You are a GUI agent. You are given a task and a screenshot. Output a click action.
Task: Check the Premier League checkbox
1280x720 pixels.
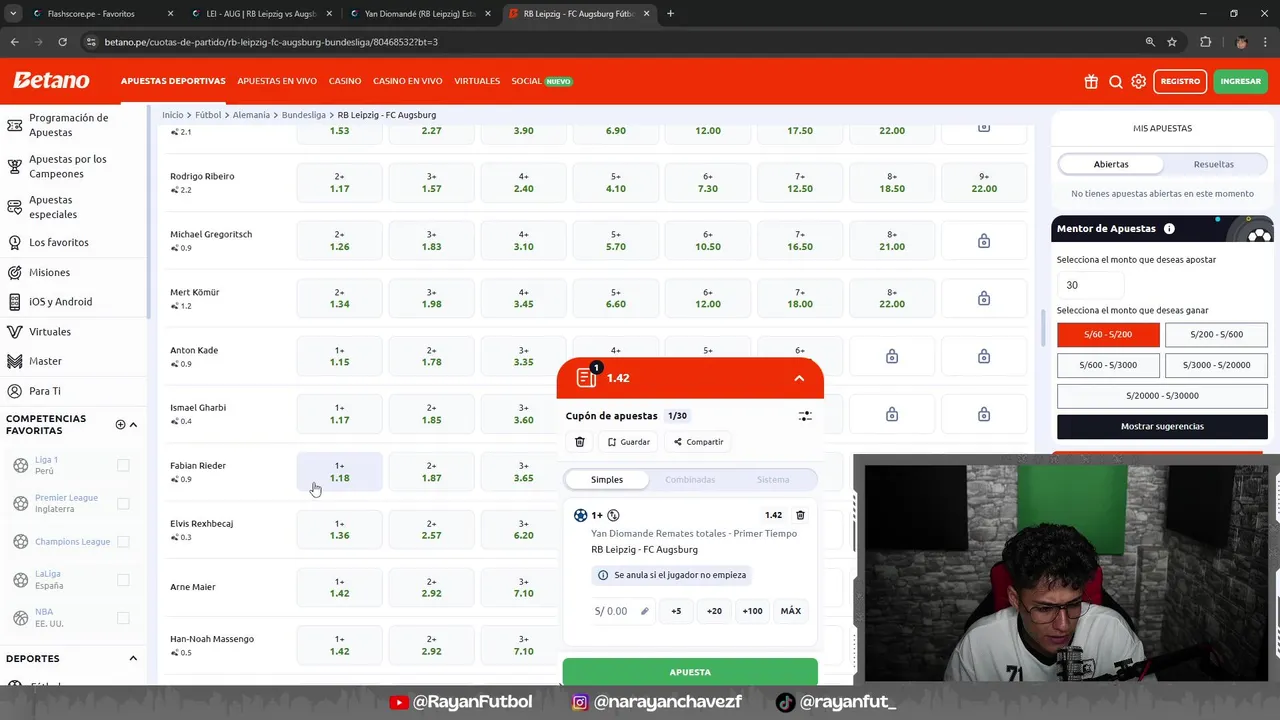(123, 503)
